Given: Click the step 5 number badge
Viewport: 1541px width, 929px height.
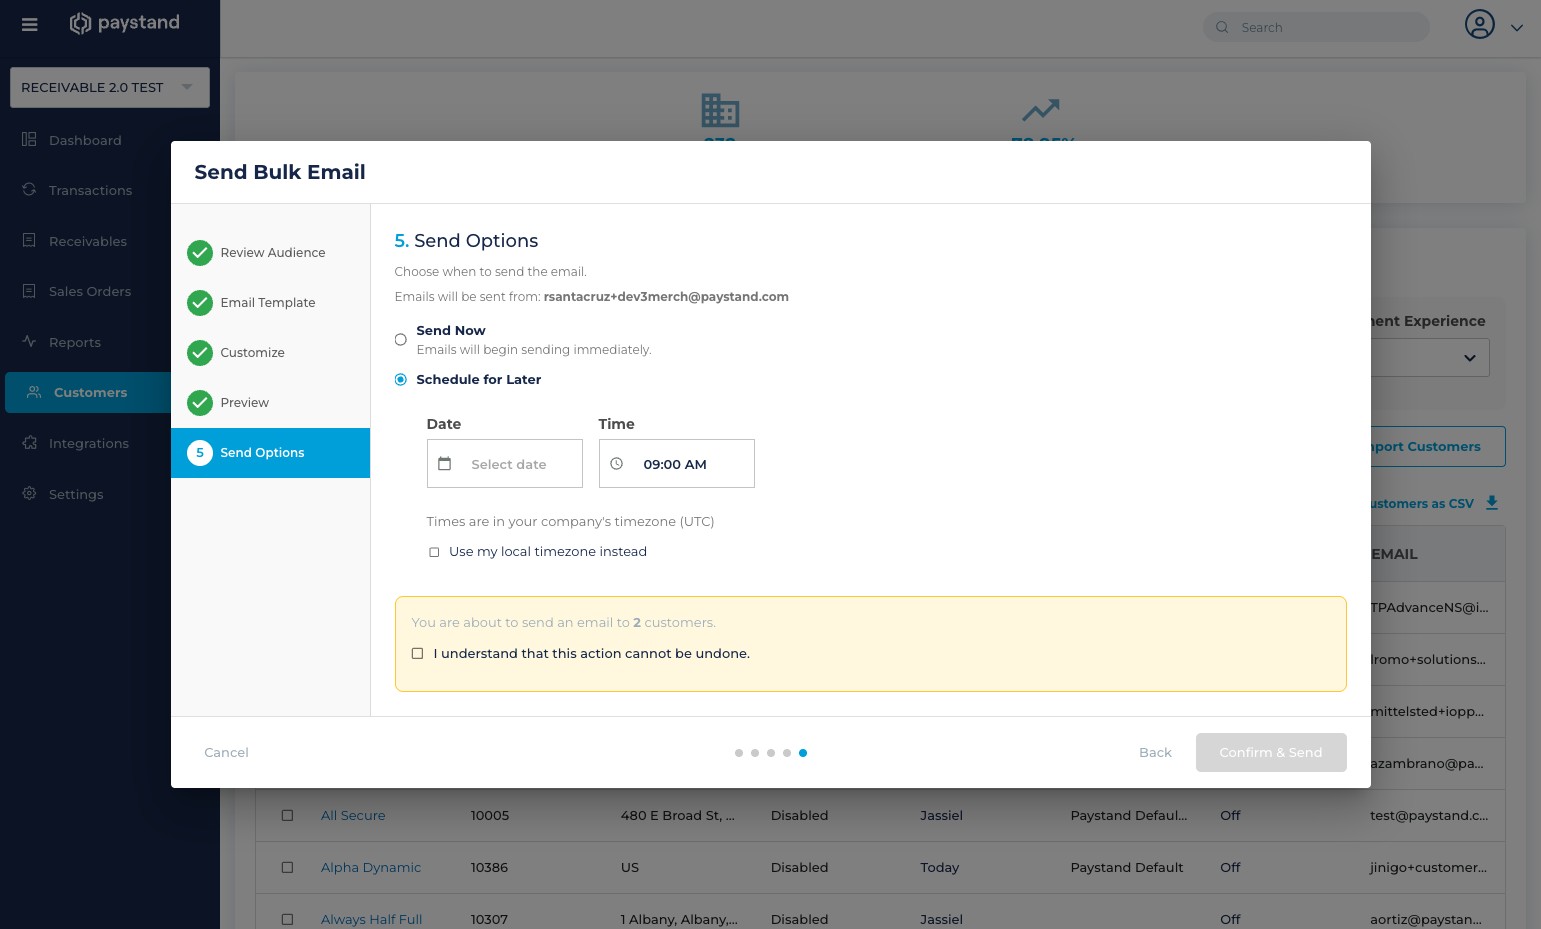Looking at the screenshot, I should [200, 453].
